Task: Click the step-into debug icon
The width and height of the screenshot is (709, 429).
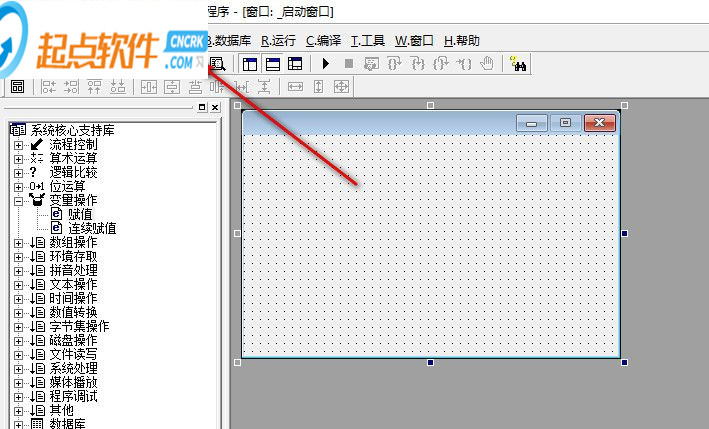Action: tap(417, 64)
